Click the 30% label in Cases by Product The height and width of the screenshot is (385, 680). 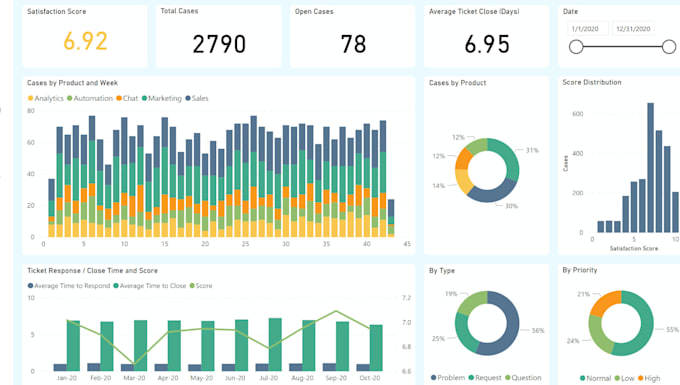[x=511, y=206]
